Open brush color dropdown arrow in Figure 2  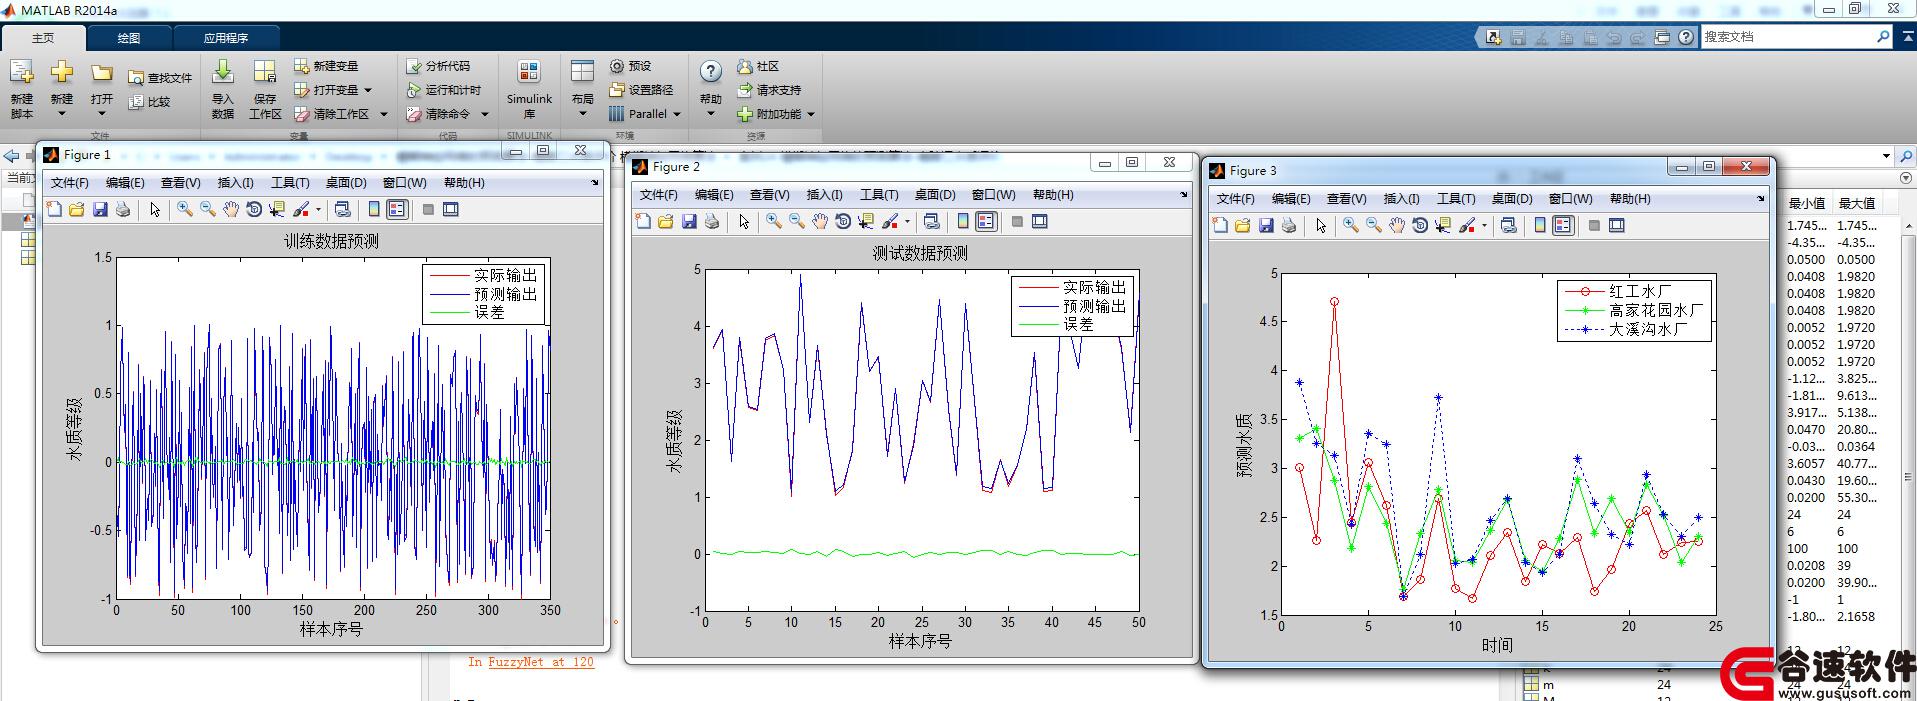coord(907,221)
